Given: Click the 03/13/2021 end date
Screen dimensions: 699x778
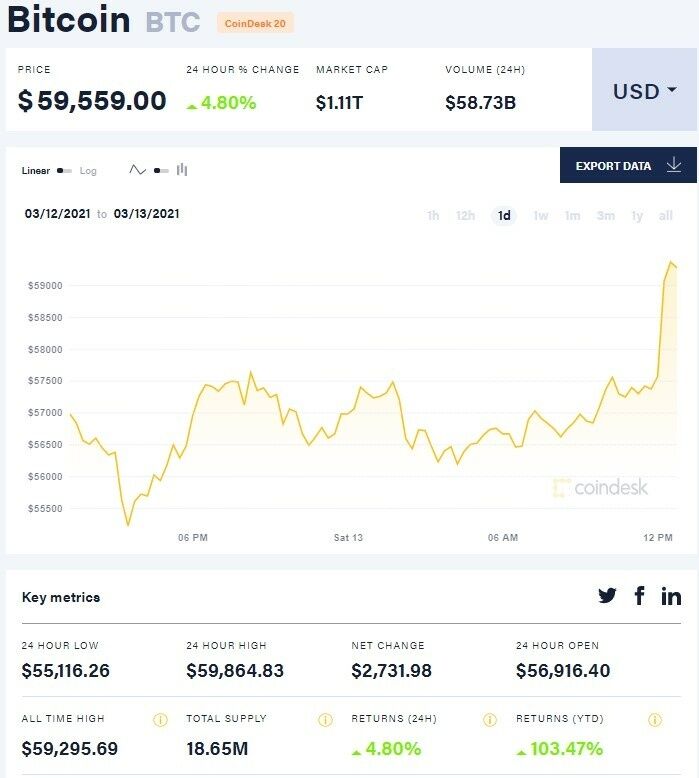Looking at the screenshot, I should [147, 214].
